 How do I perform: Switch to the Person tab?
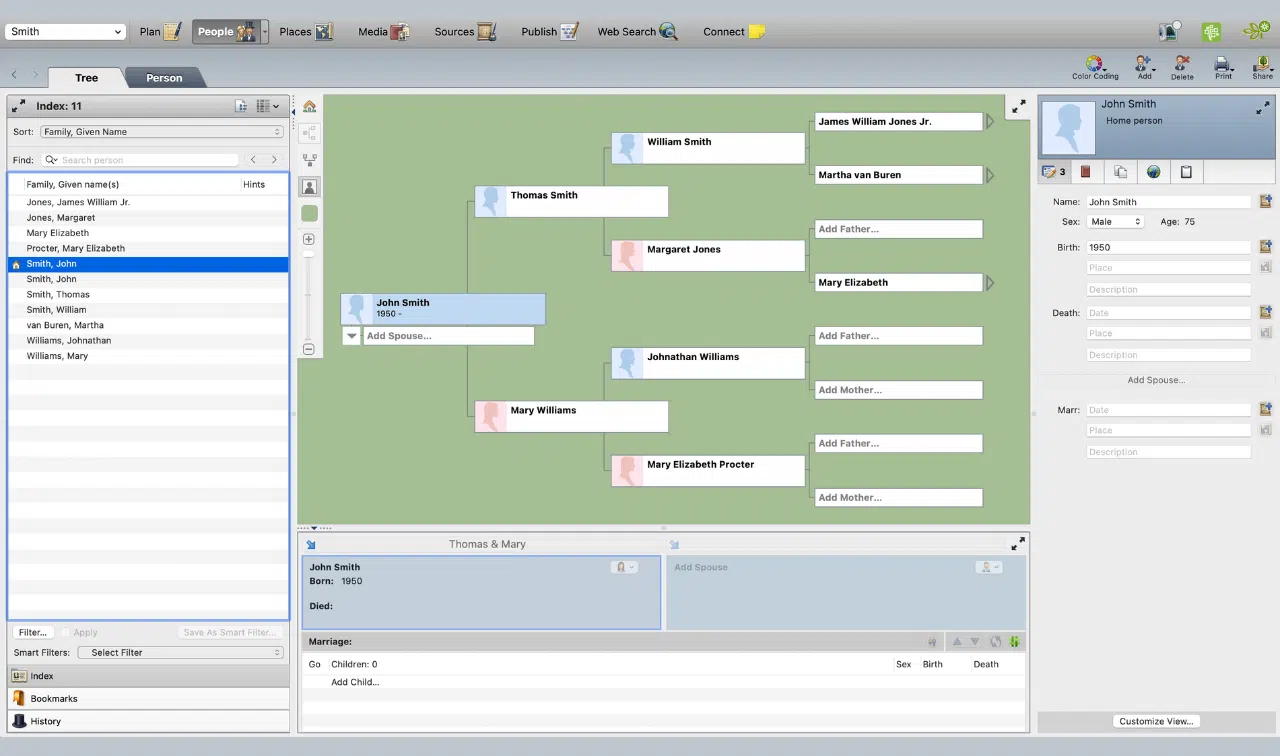point(164,78)
